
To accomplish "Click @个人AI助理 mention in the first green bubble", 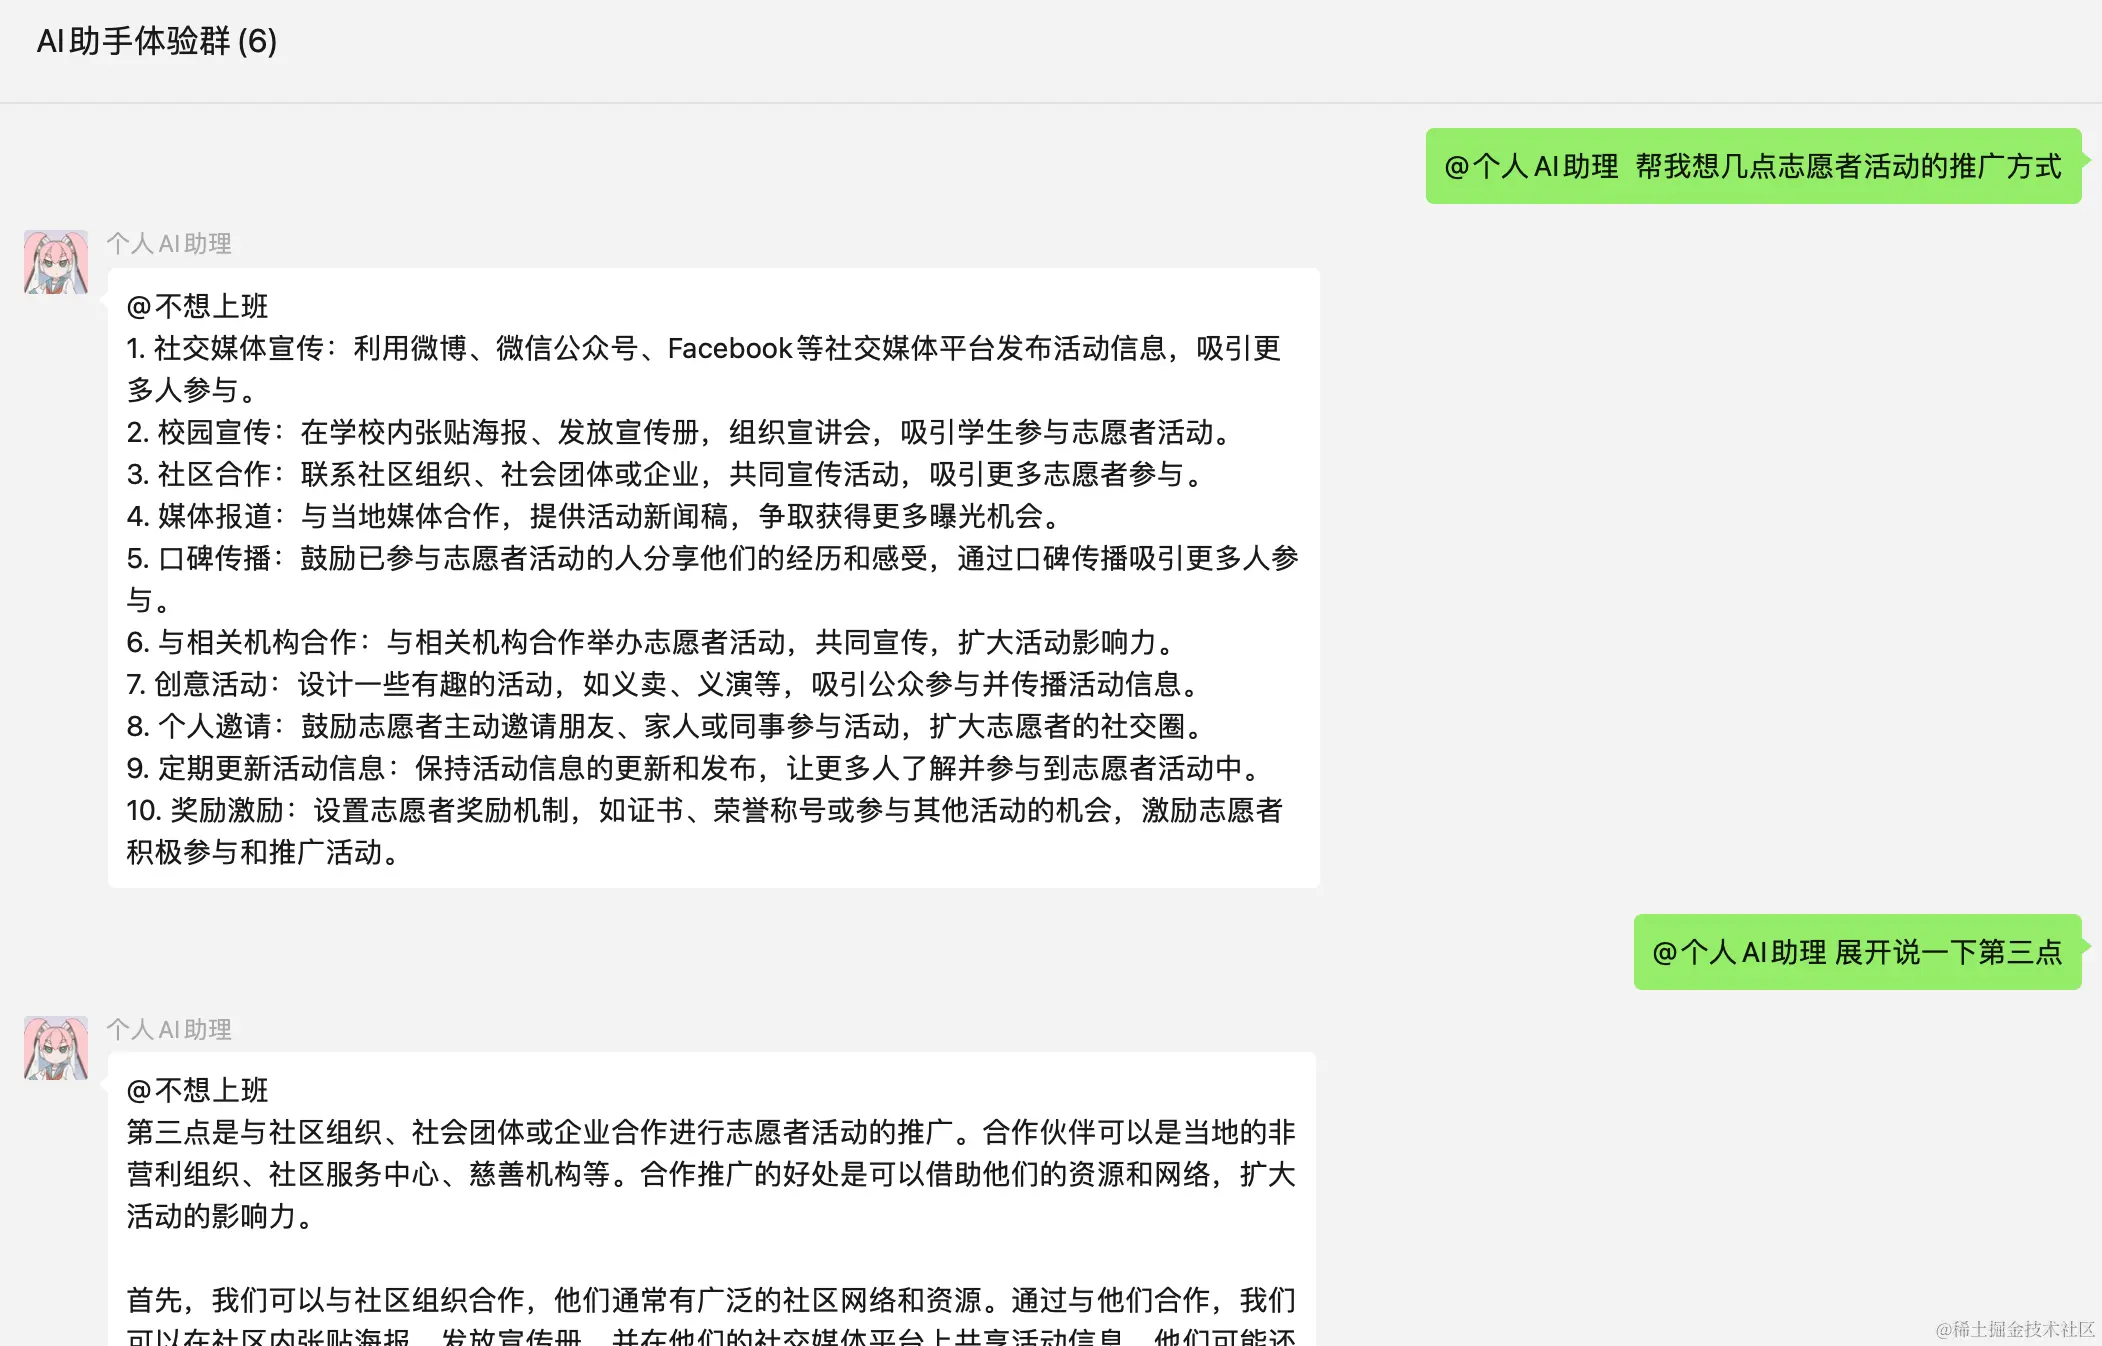I will click(x=1531, y=166).
